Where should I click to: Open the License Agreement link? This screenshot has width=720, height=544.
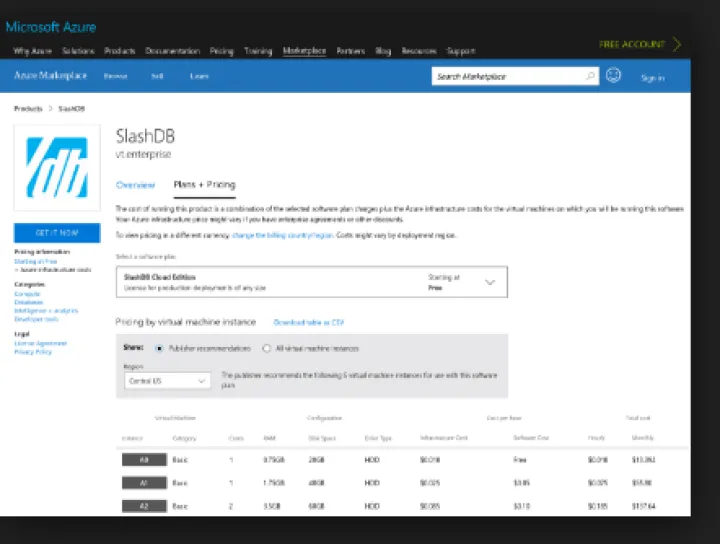[x=40, y=343]
